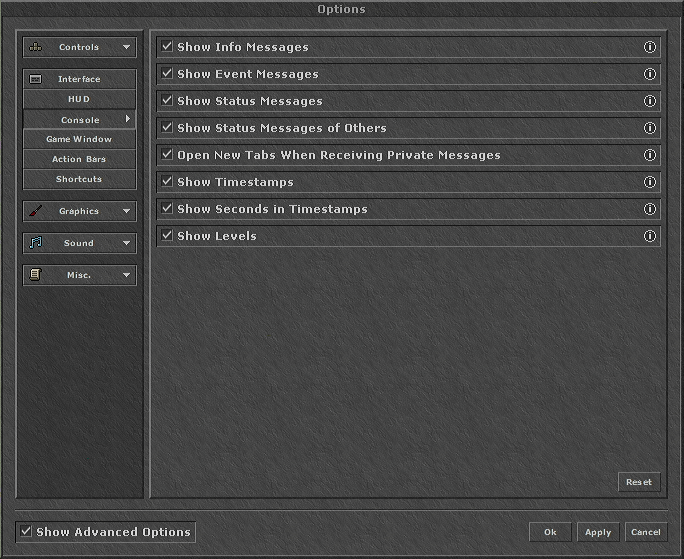Uncheck Show Levels
This screenshot has width=684, height=559.
167,235
